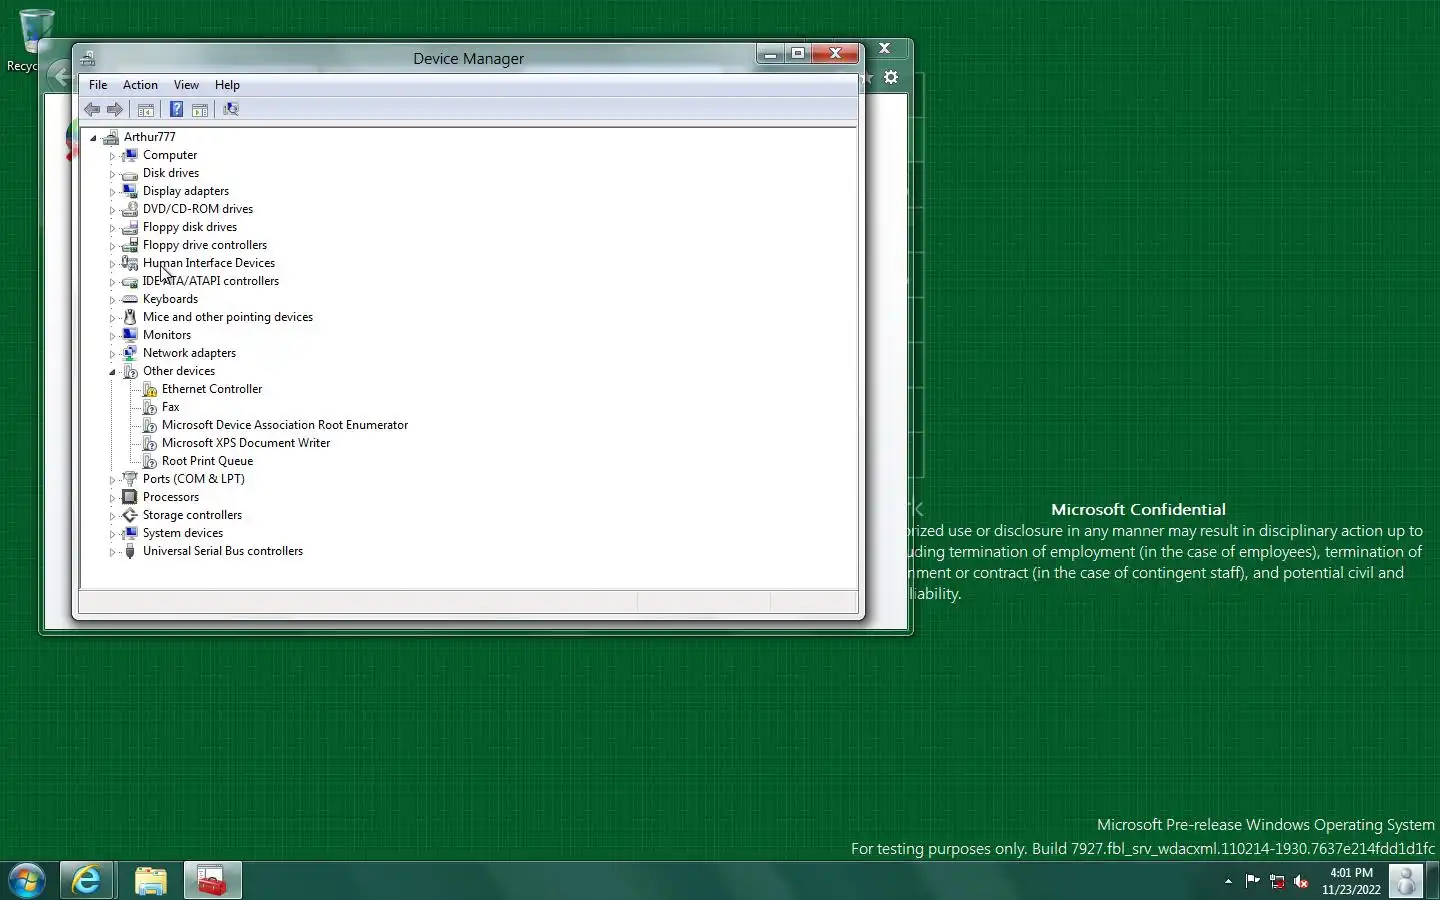Click the muted volume tray icon
Viewport: 1440px width, 900px height.
pos(1301,881)
